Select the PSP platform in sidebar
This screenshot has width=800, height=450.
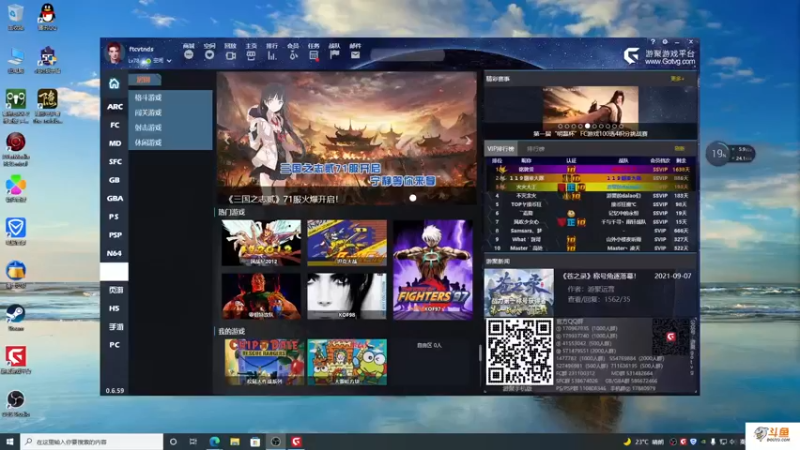pyautogui.click(x=114, y=235)
